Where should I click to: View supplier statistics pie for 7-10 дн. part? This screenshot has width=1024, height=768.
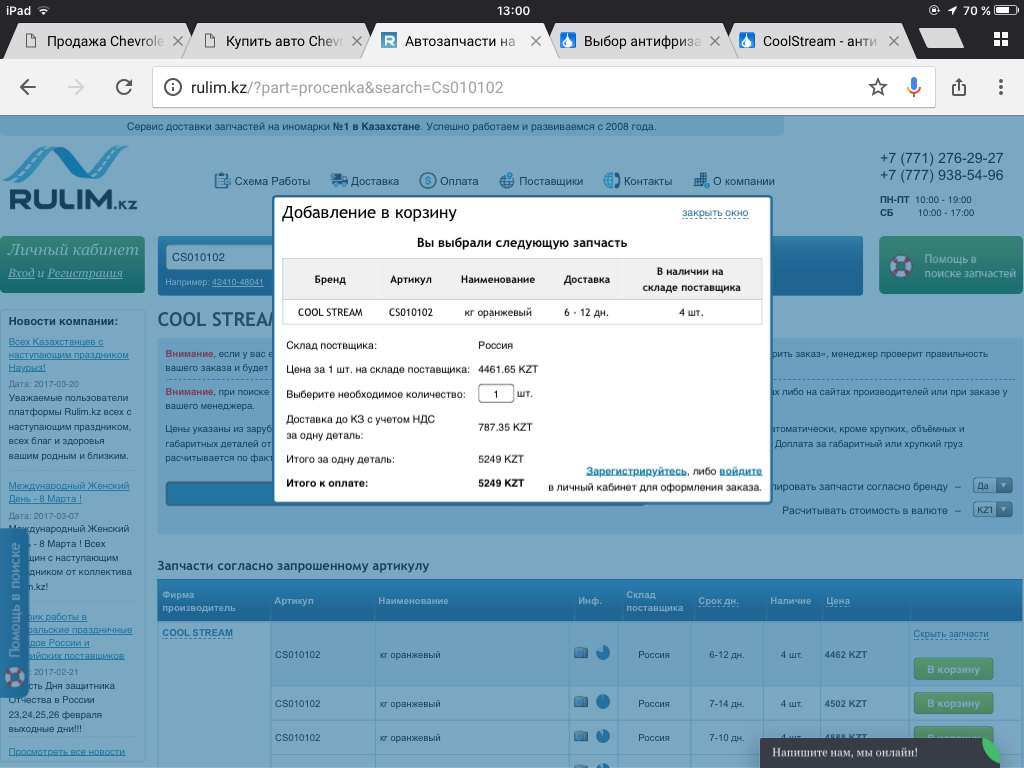coord(603,736)
